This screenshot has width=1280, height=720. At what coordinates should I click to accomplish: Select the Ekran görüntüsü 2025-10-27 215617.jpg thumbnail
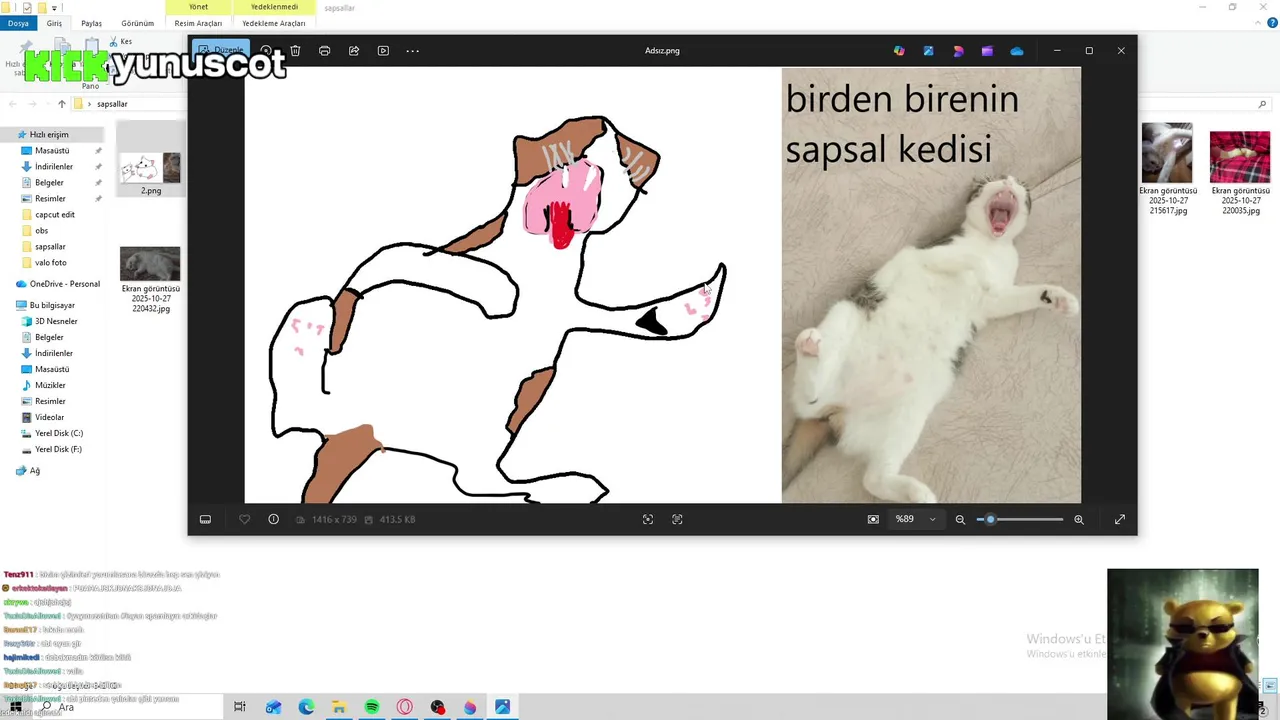tap(1167, 152)
